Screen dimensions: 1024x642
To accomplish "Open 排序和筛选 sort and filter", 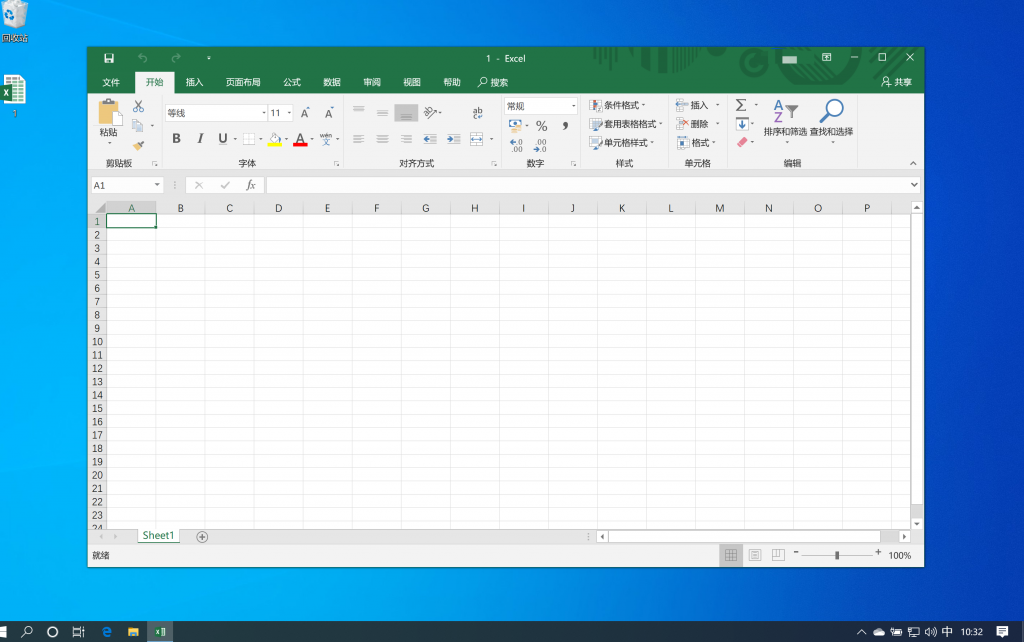I will (786, 121).
